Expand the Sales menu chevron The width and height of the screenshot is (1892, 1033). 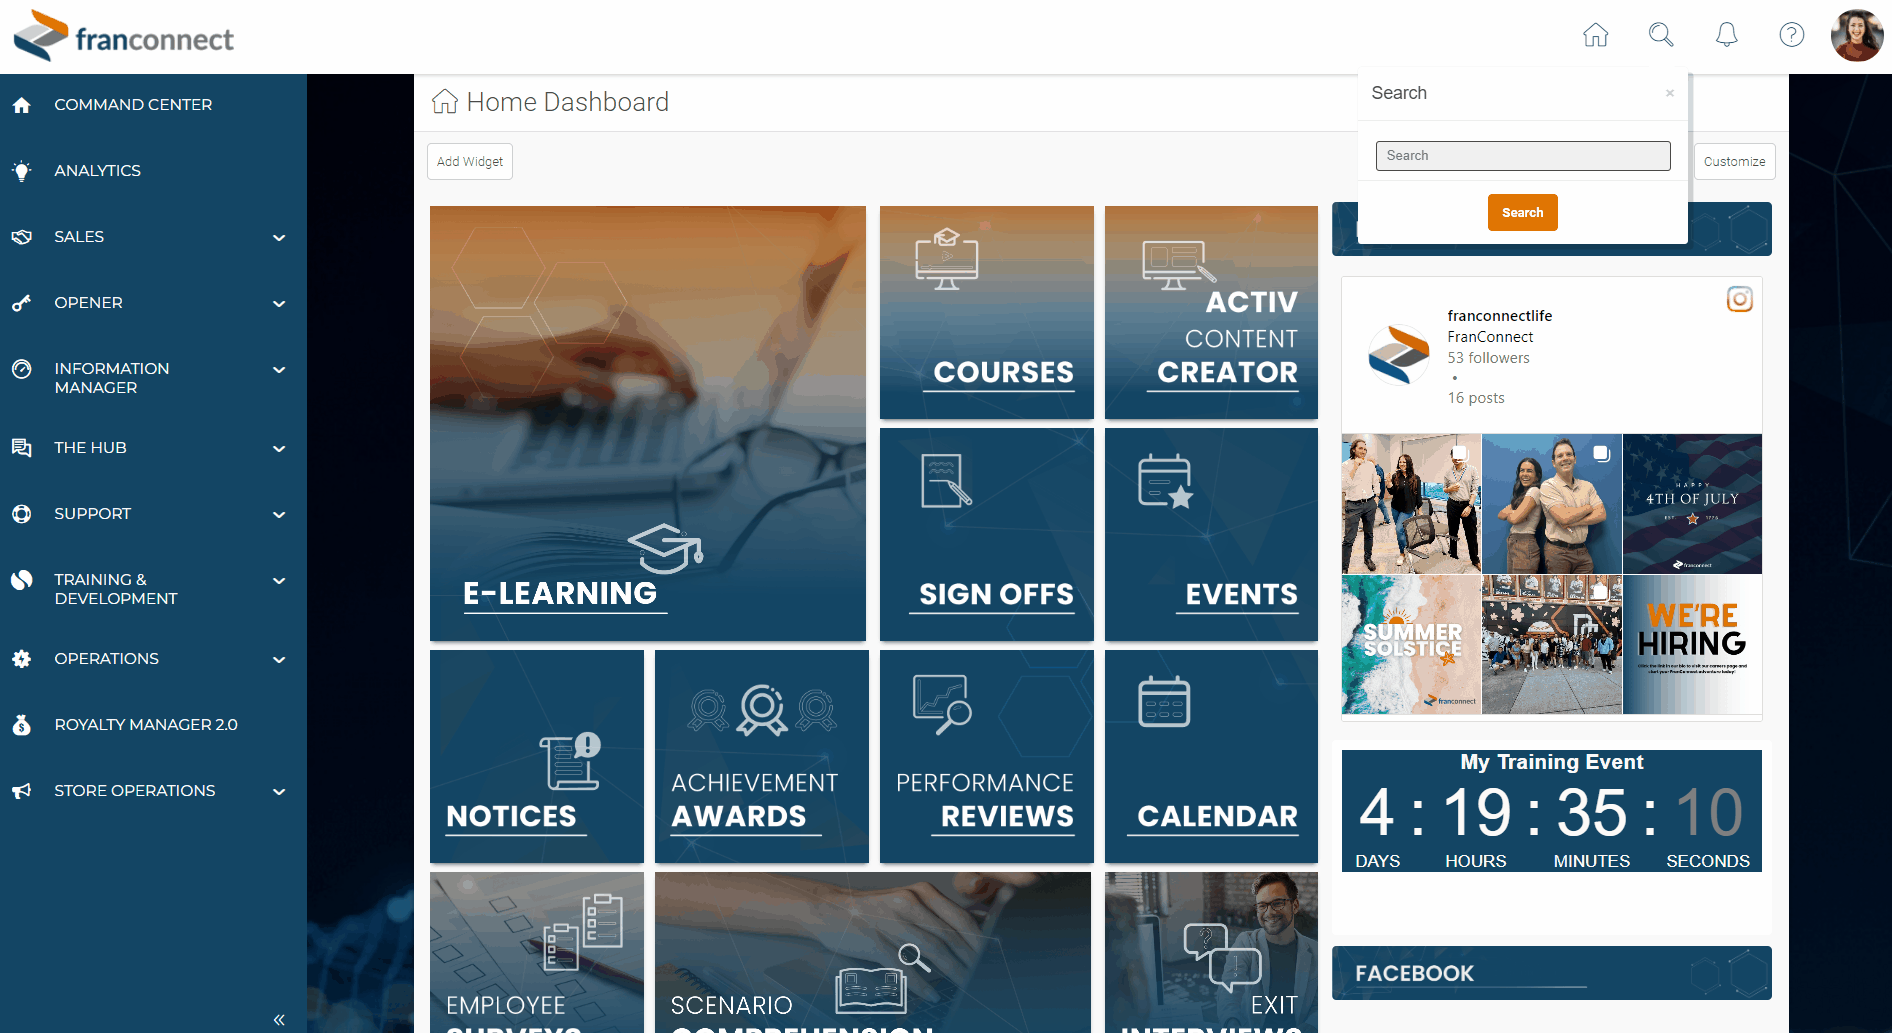pyautogui.click(x=279, y=238)
